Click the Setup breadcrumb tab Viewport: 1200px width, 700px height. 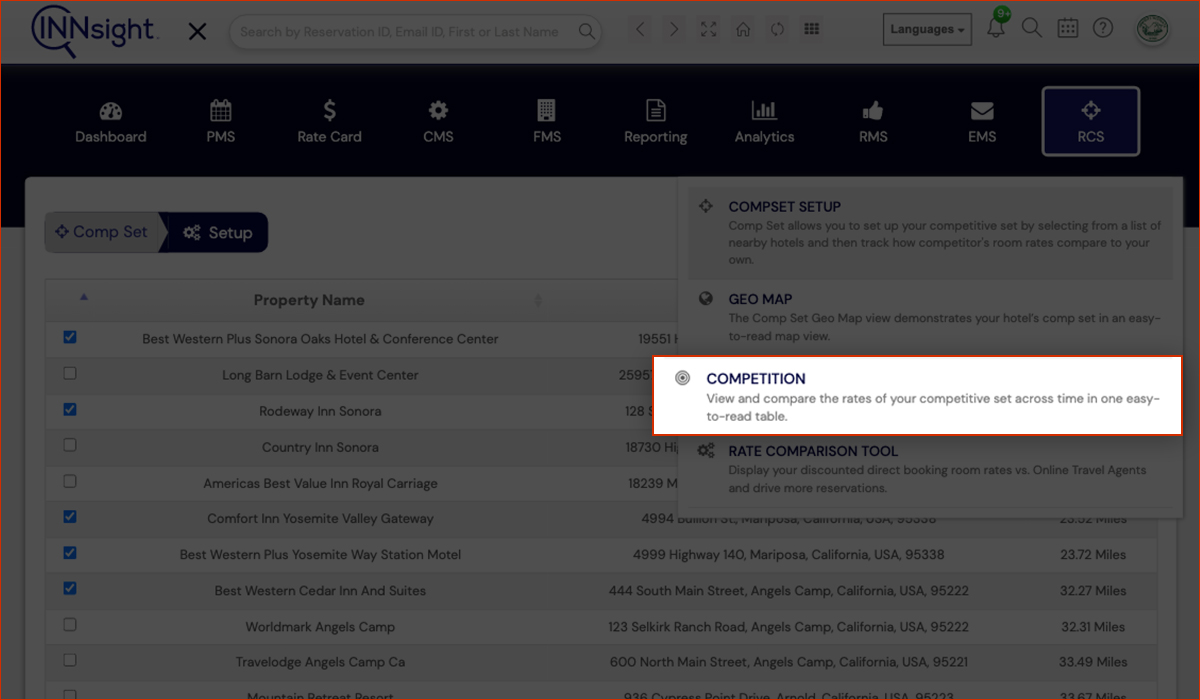217,232
